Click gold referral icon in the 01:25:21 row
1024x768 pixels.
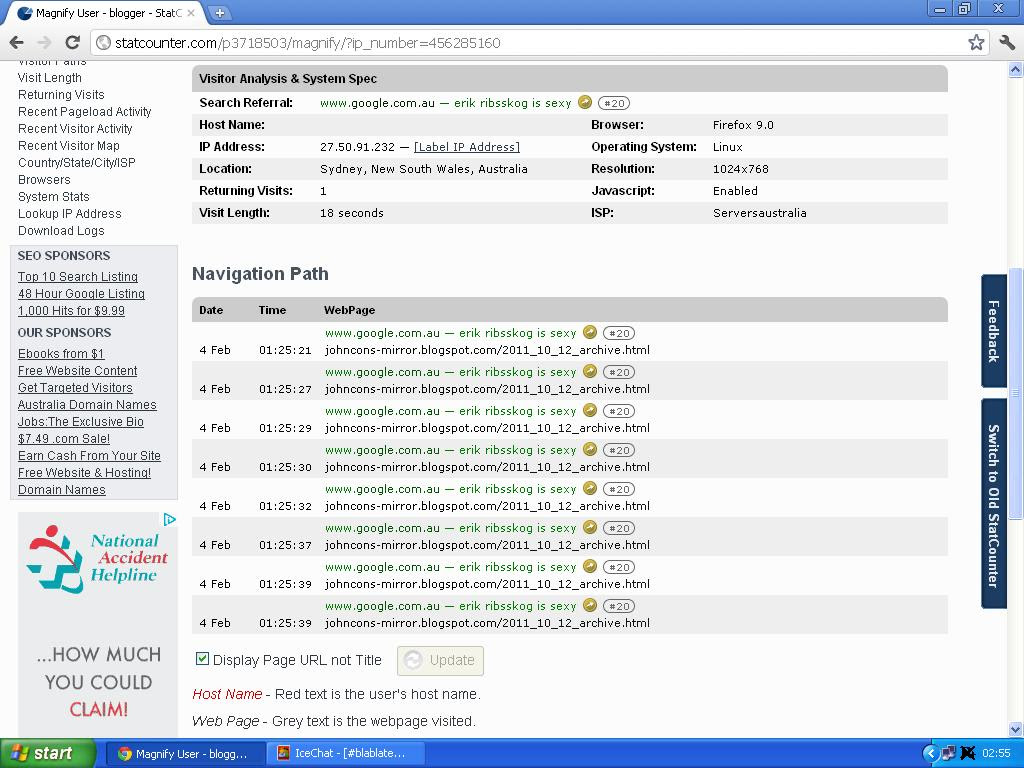pos(590,332)
